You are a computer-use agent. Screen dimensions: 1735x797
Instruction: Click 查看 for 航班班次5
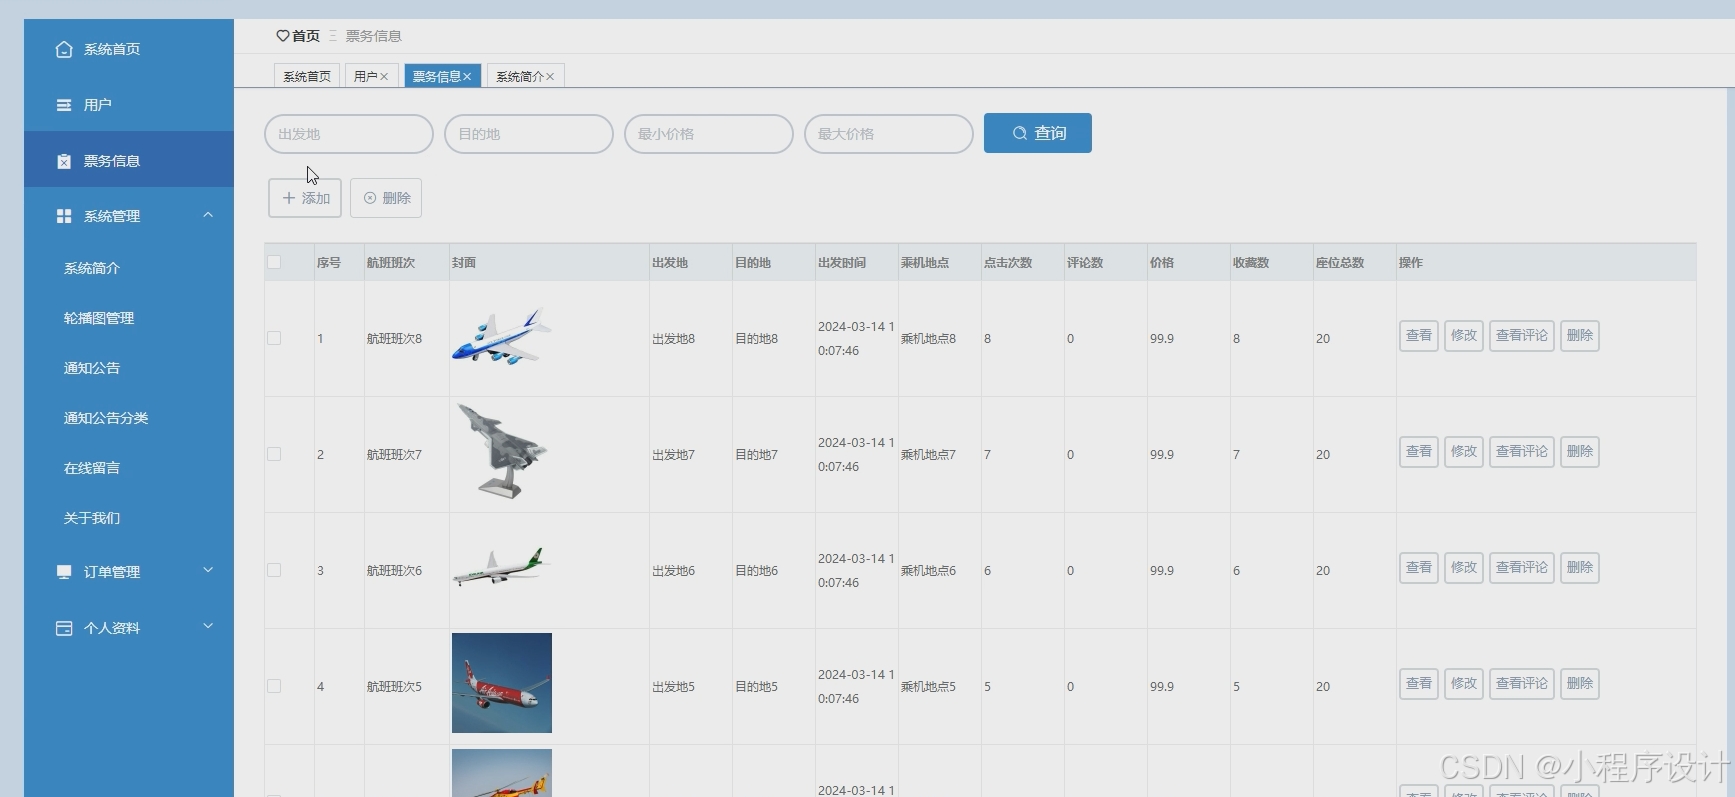[1419, 684]
